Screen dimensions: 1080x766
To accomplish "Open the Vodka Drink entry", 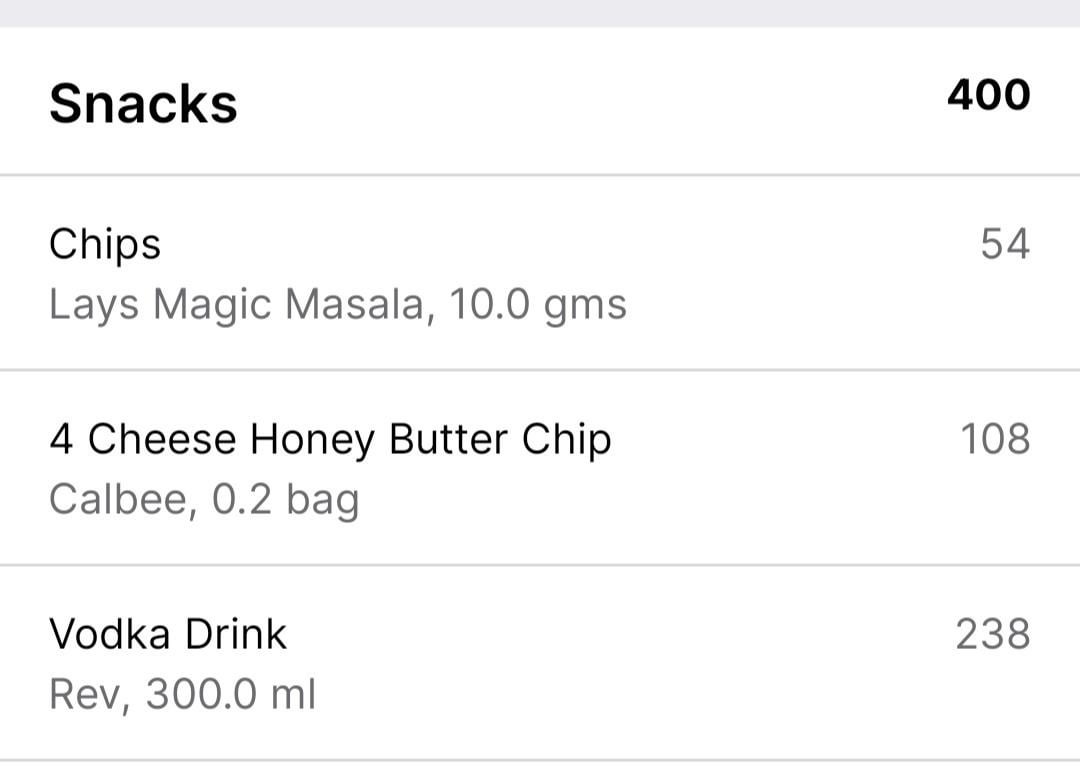I will pos(168,634).
